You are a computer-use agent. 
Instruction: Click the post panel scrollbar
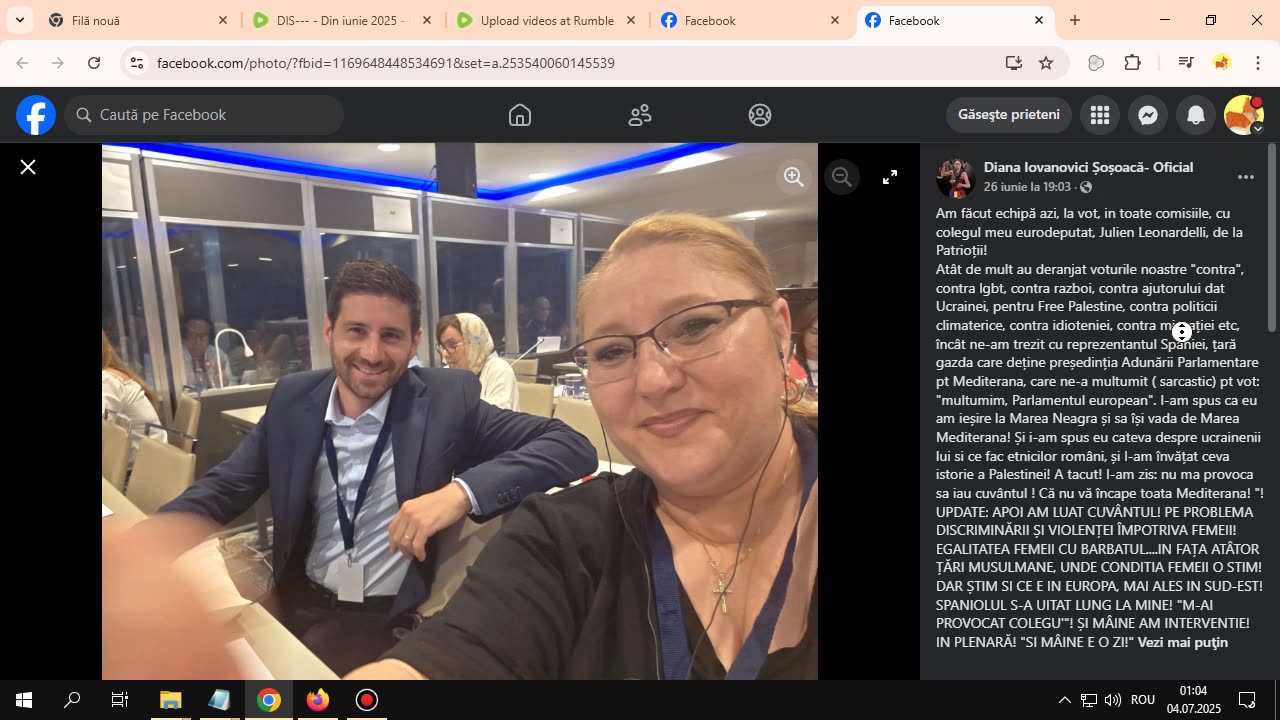coord(1272,240)
